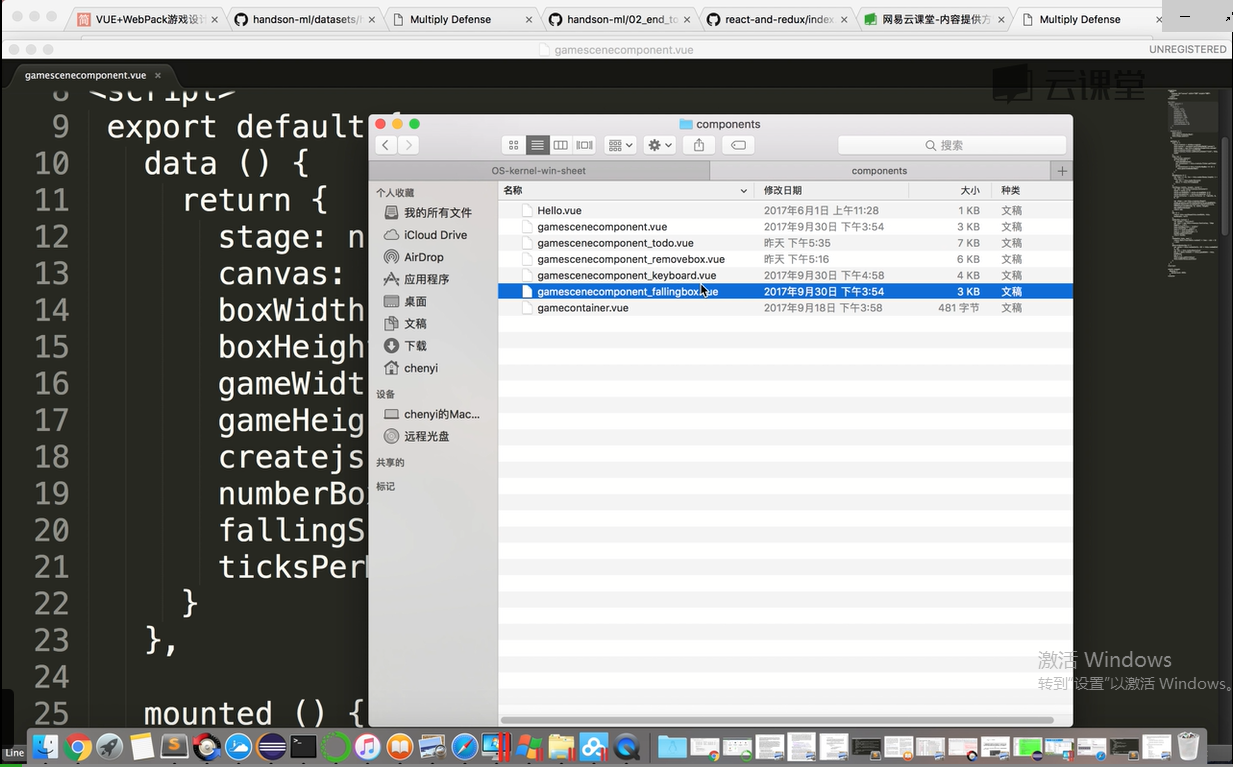
Task: Click the Finder search field
Action: pos(952,145)
